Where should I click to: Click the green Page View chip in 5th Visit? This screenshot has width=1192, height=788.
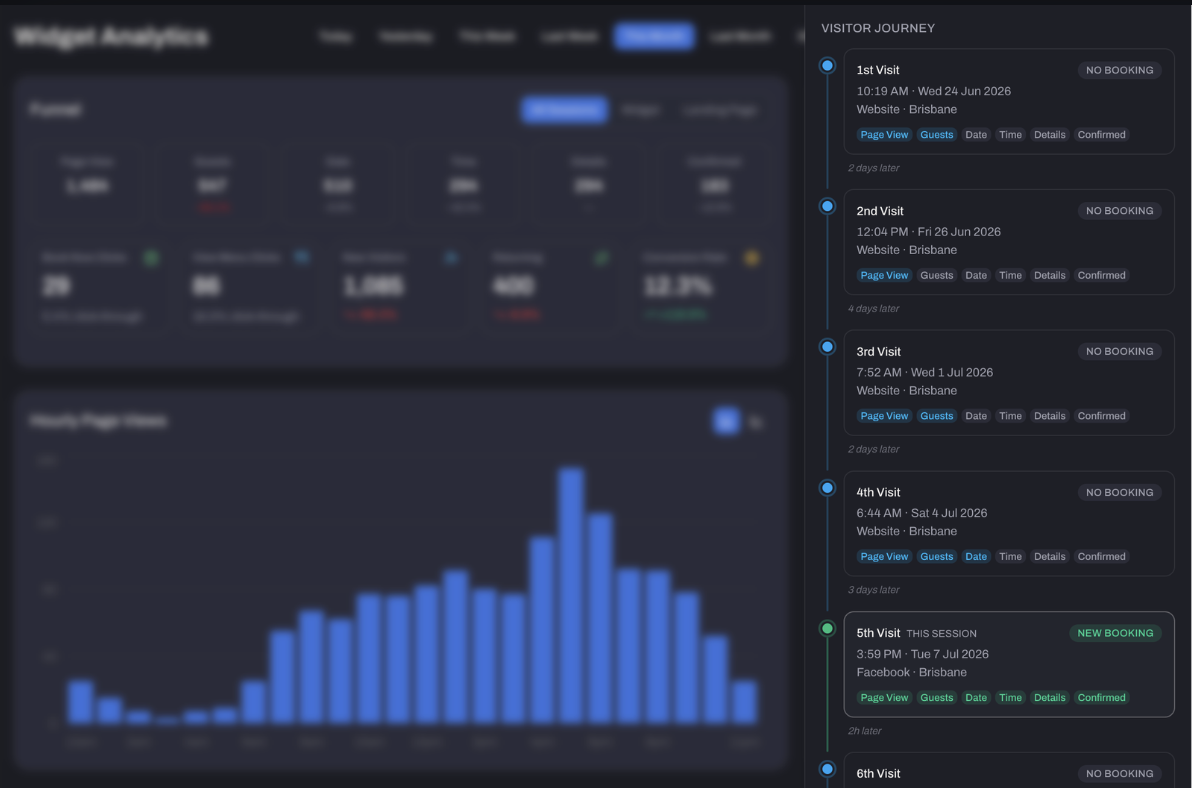884,698
